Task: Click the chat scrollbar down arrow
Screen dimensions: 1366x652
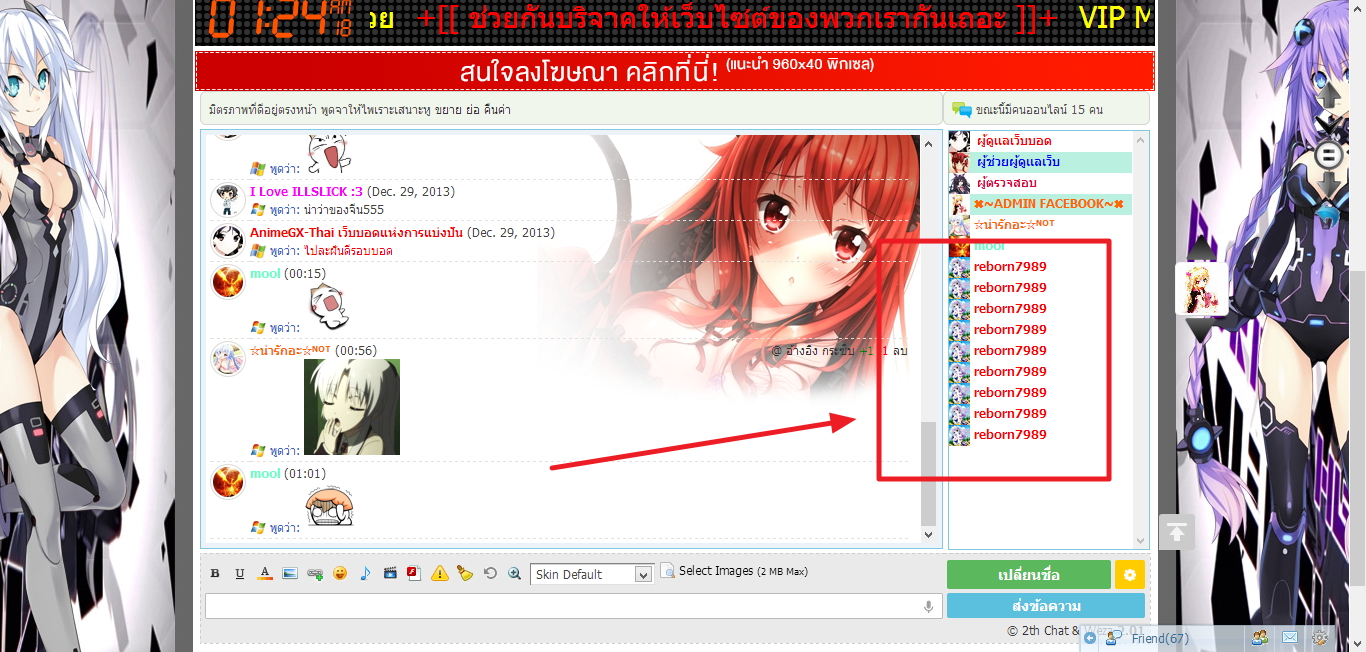Action: [928, 535]
